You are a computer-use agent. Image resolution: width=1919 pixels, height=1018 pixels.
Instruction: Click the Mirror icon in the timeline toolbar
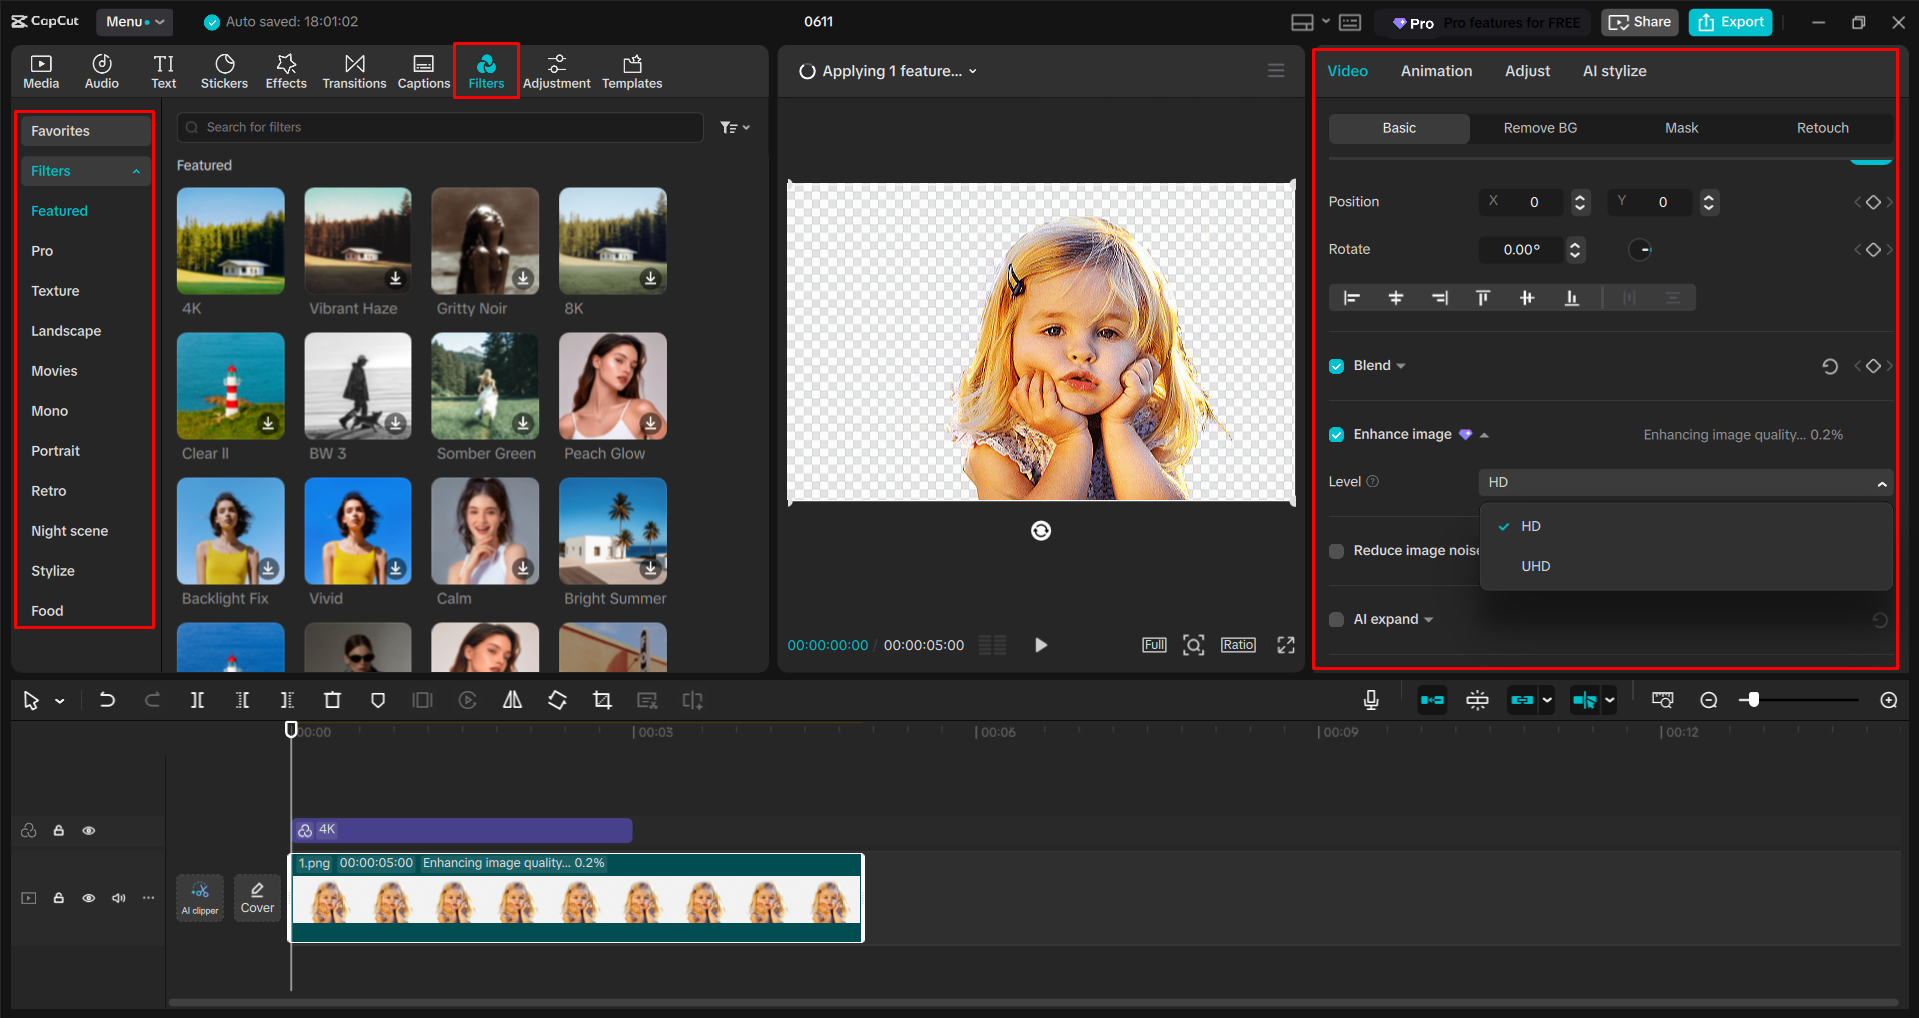pyautogui.click(x=512, y=699)
